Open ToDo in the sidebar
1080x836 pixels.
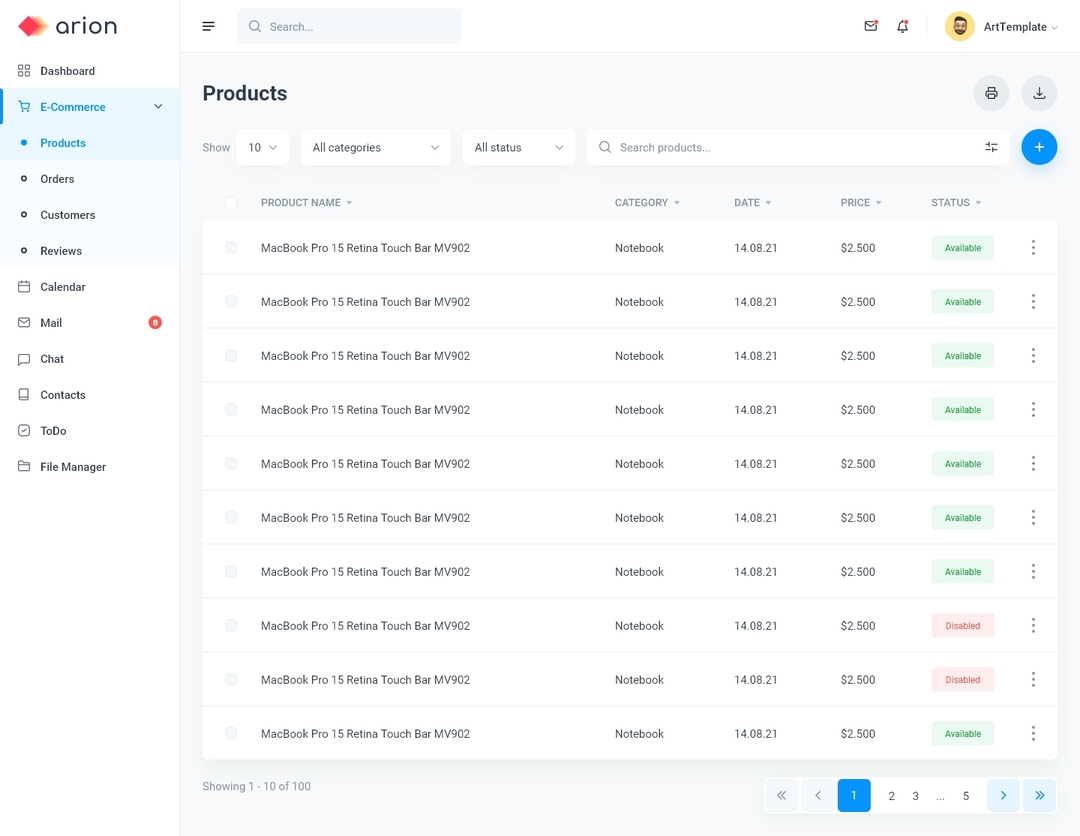(90, 430)
